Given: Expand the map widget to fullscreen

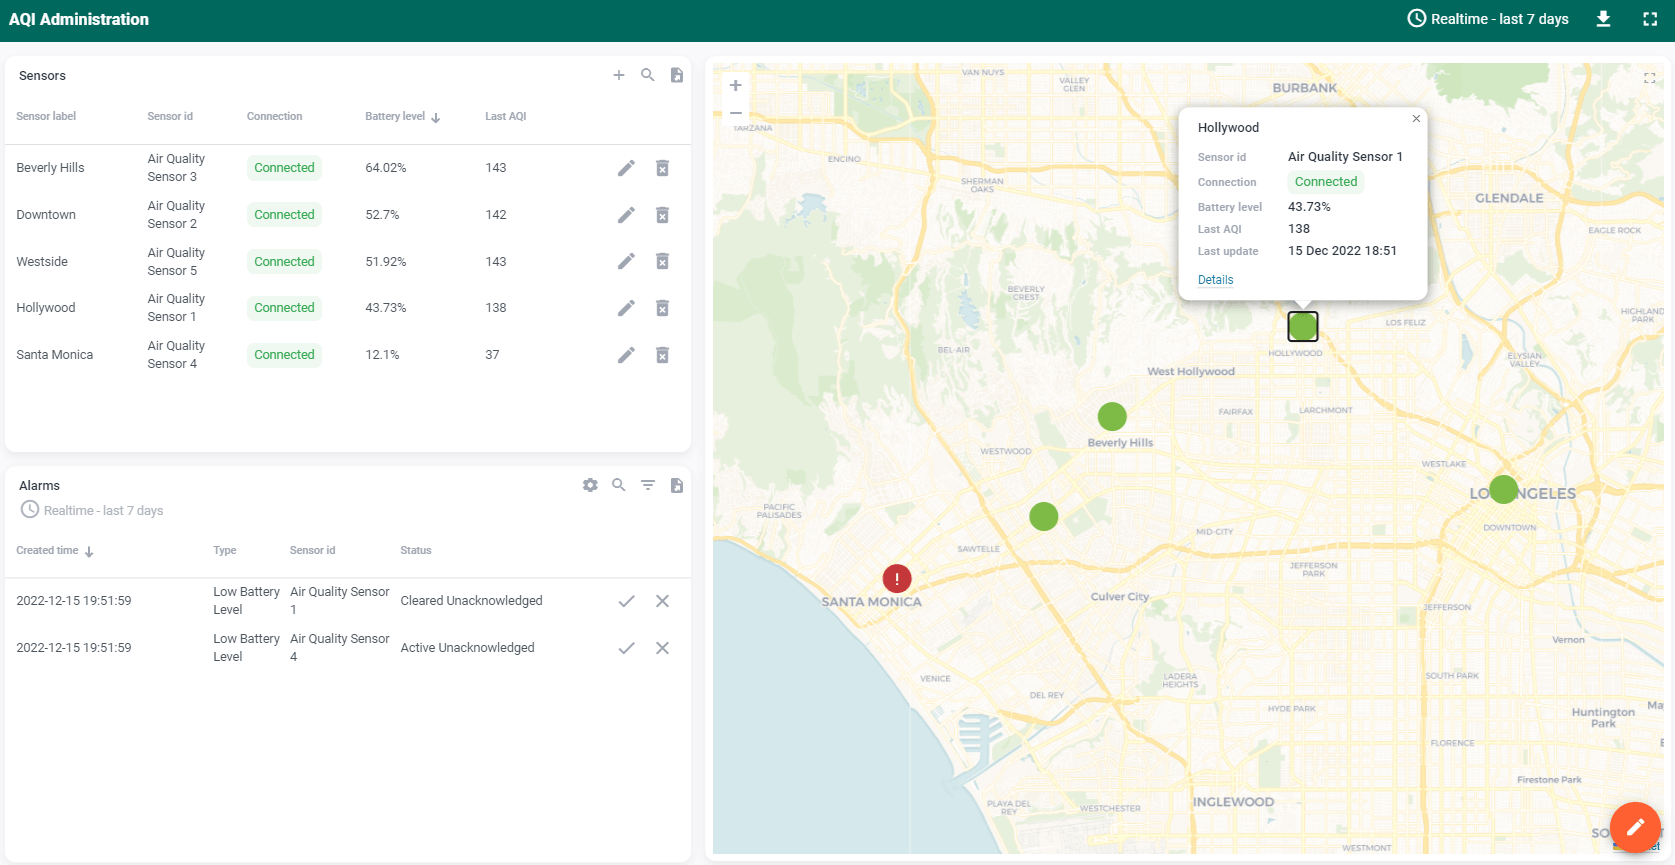Looking at the screenshot, I should (1650, 78).
